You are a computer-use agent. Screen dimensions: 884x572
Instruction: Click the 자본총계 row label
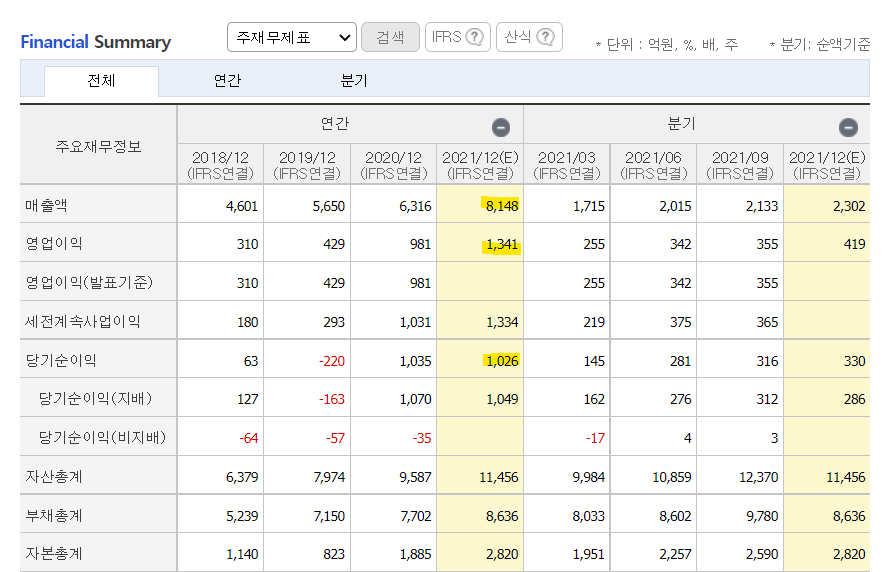coord(54,553)
